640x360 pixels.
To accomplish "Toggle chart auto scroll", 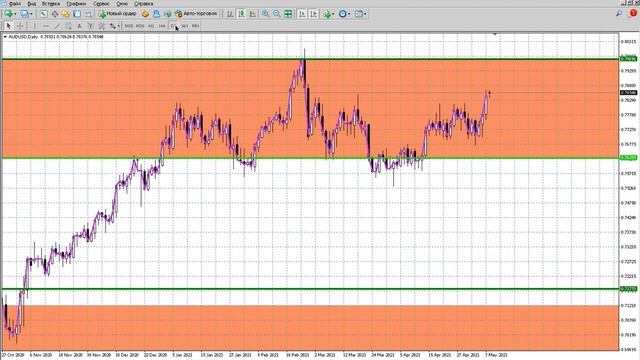I will (x=302, y=14).
